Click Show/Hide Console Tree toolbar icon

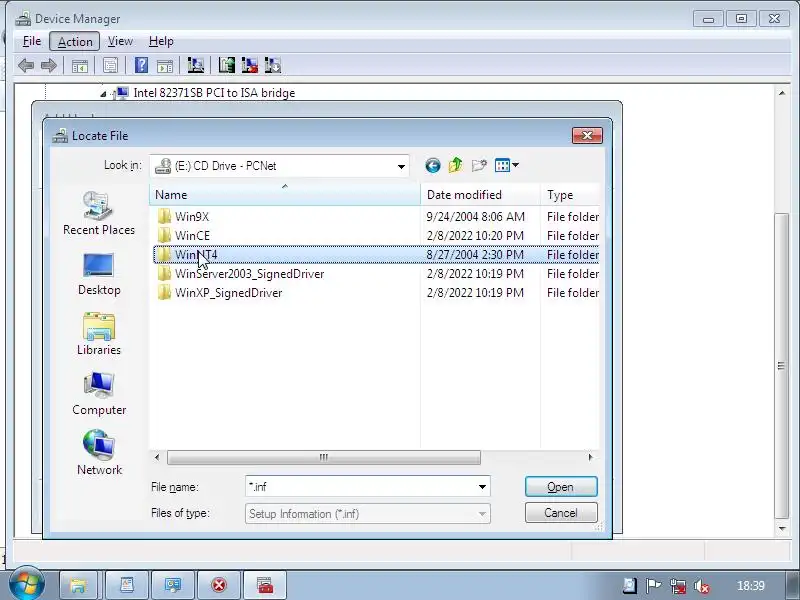point(80,66)
